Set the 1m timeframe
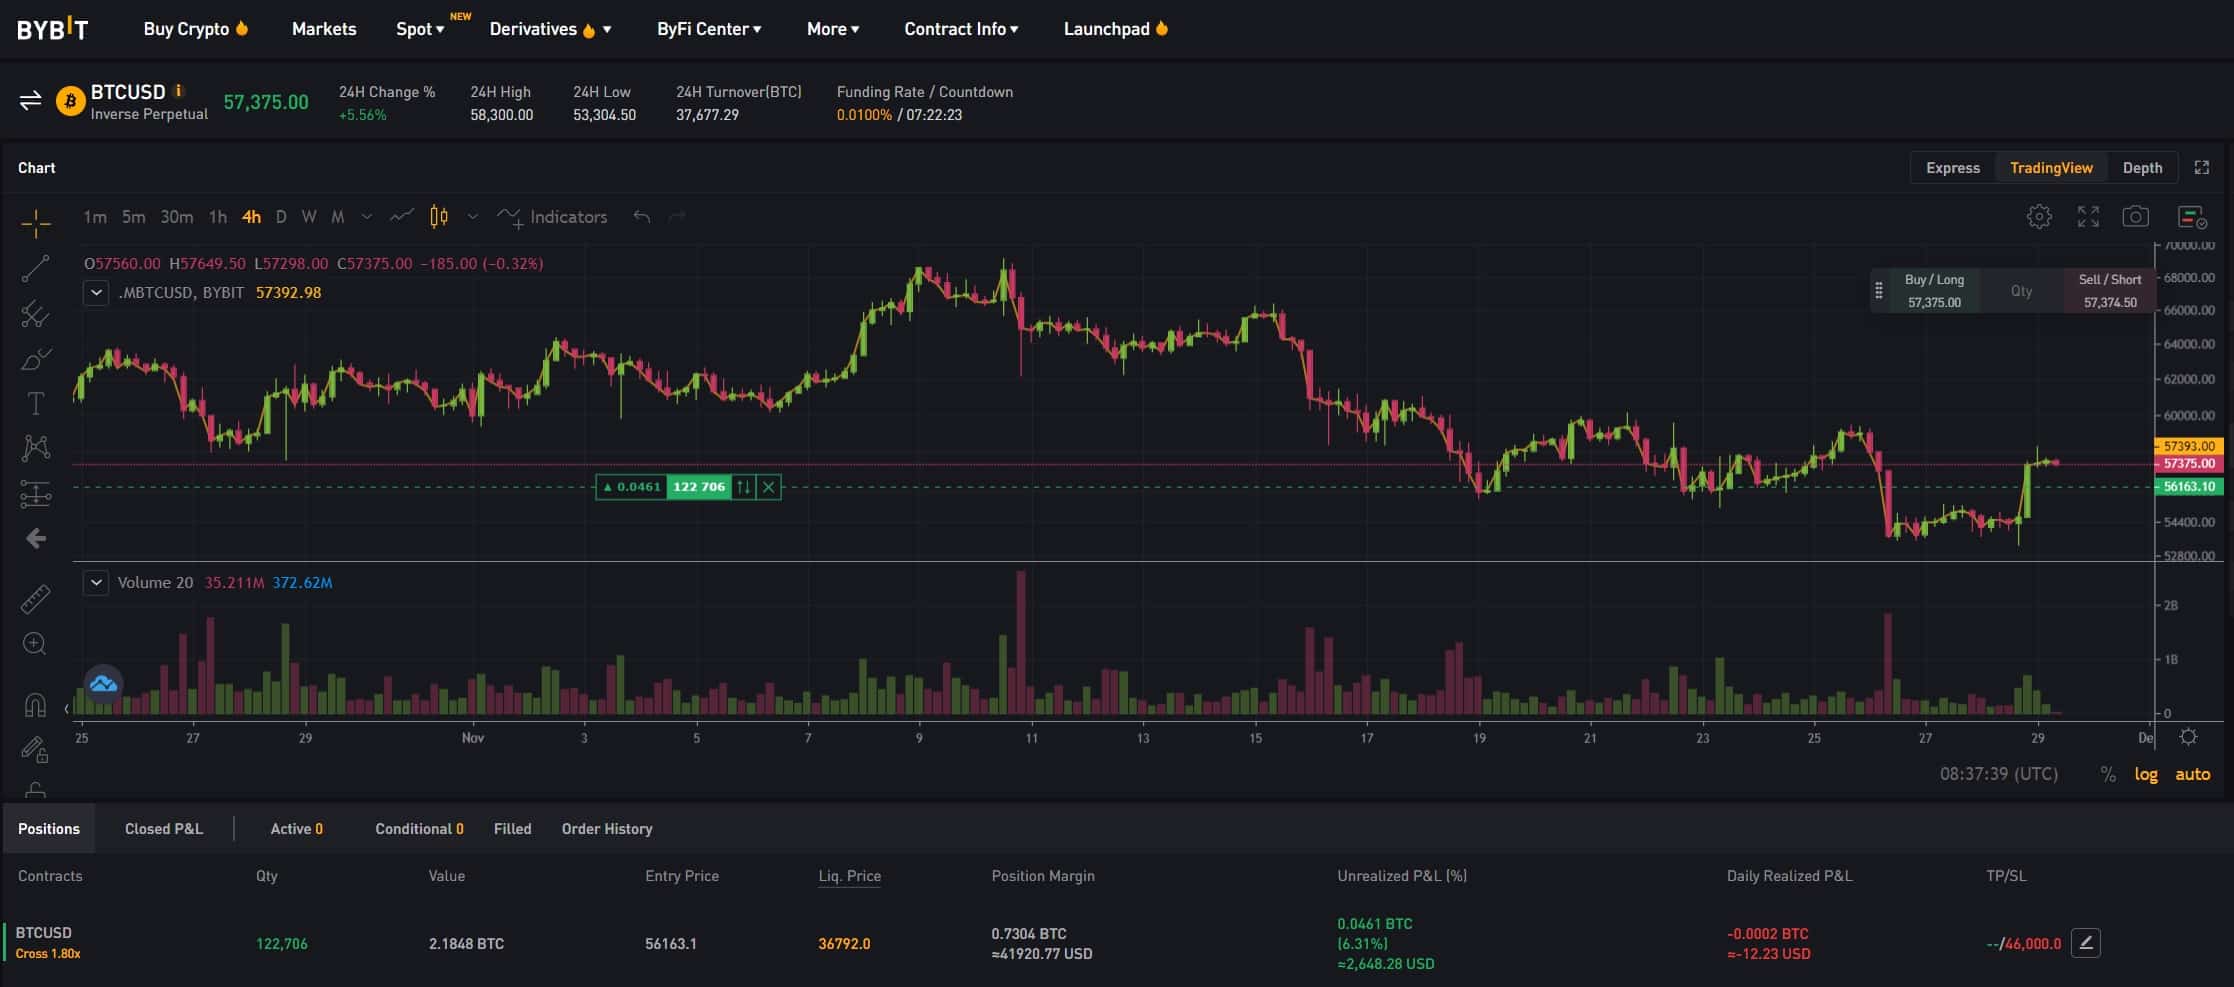 coord(95,217)
